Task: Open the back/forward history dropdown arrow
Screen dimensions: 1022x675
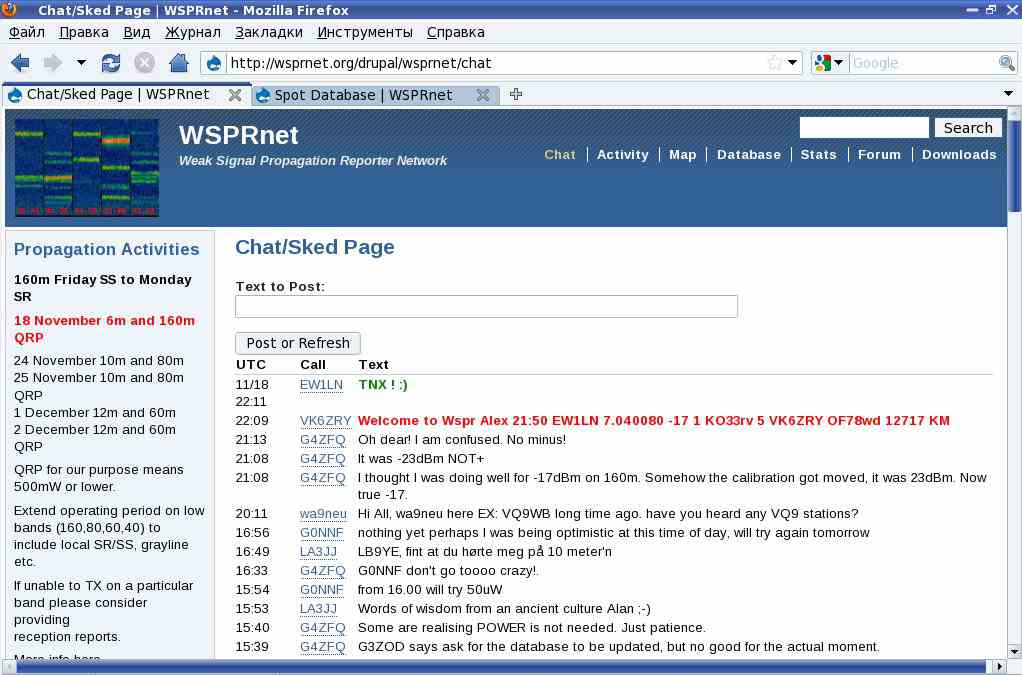Action: click(x=81, y=63)
